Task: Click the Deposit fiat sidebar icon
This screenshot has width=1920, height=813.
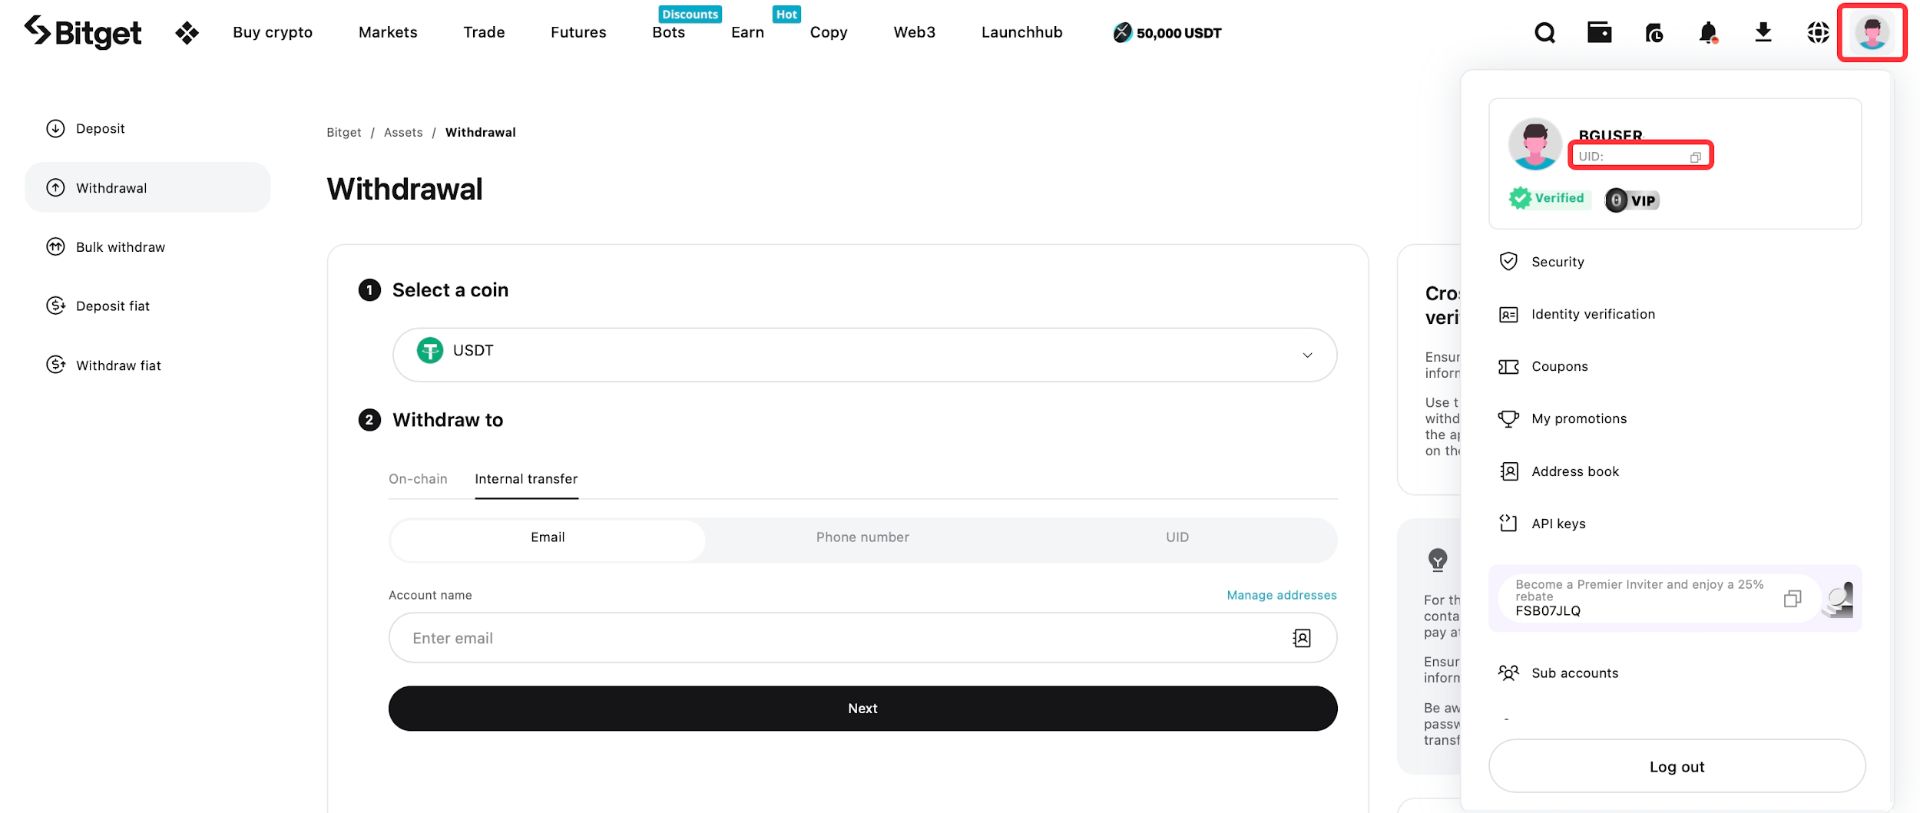Action: tap(56, 306)
